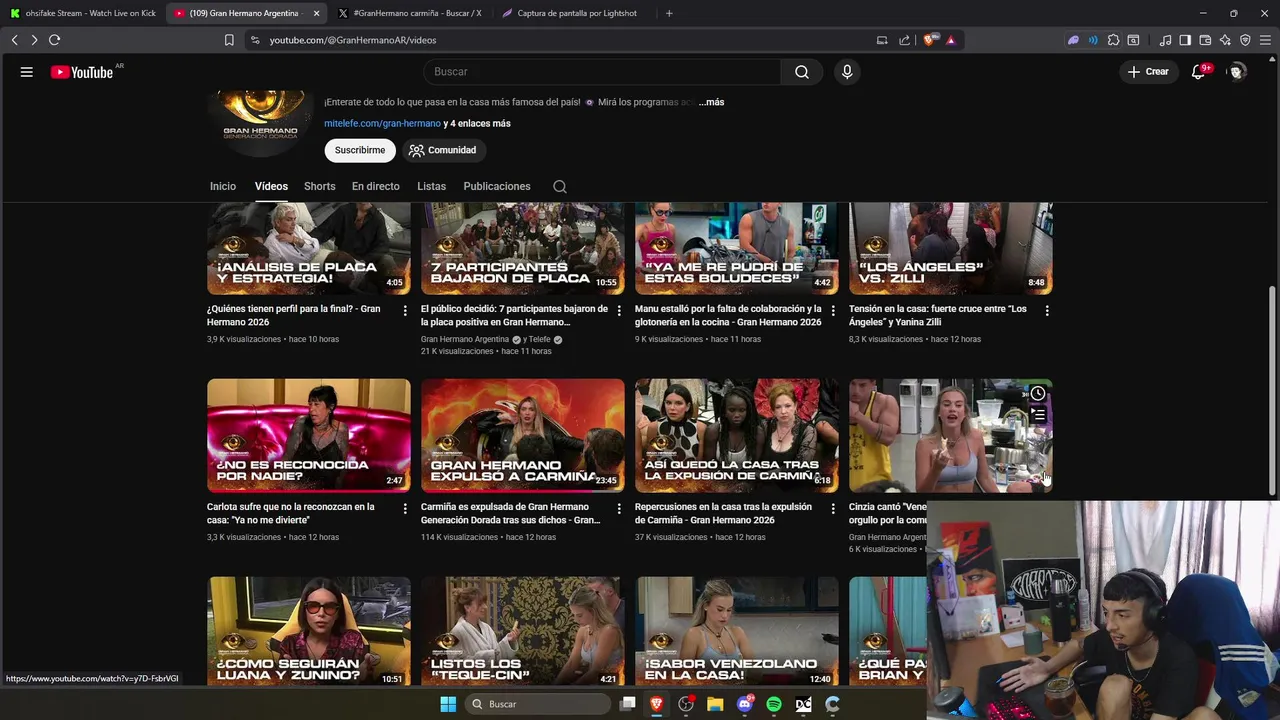This screenshot has height=720, width=1280.
Task: Open options for "Manu estalló" video
Action: (833, 311)
